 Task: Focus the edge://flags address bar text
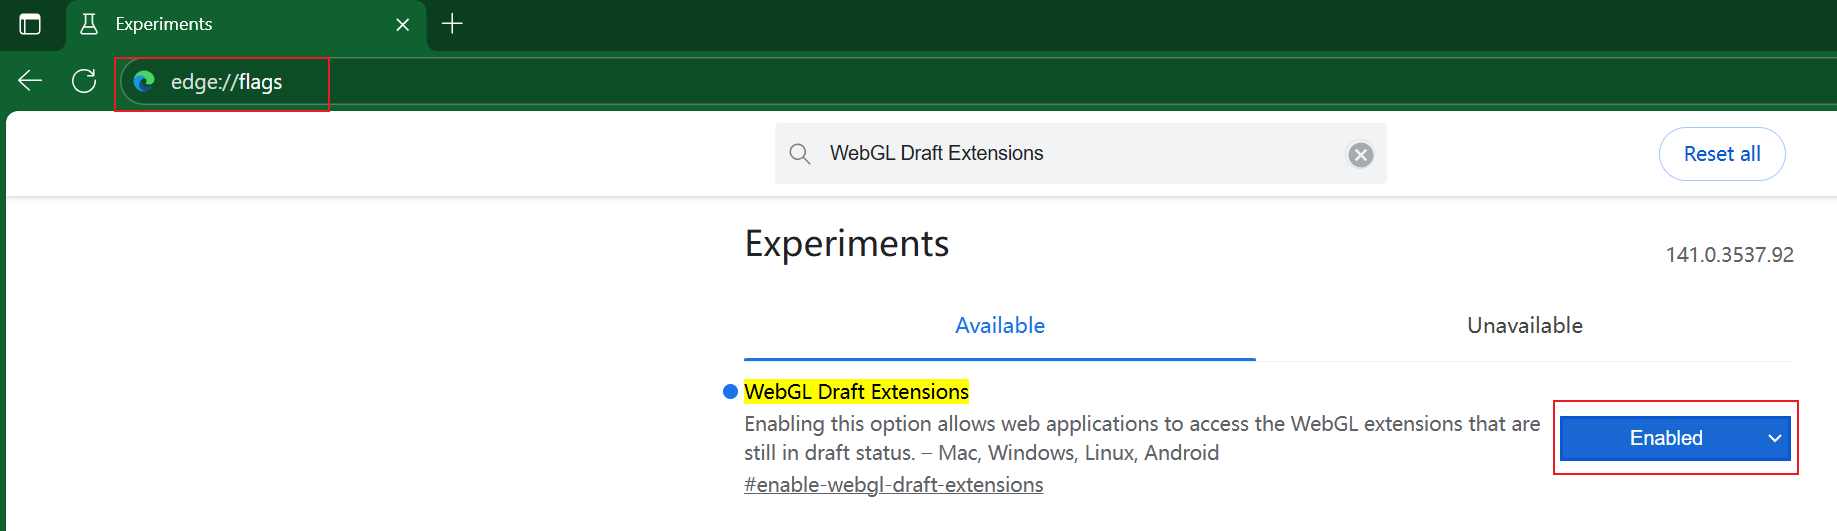(227, 82)
